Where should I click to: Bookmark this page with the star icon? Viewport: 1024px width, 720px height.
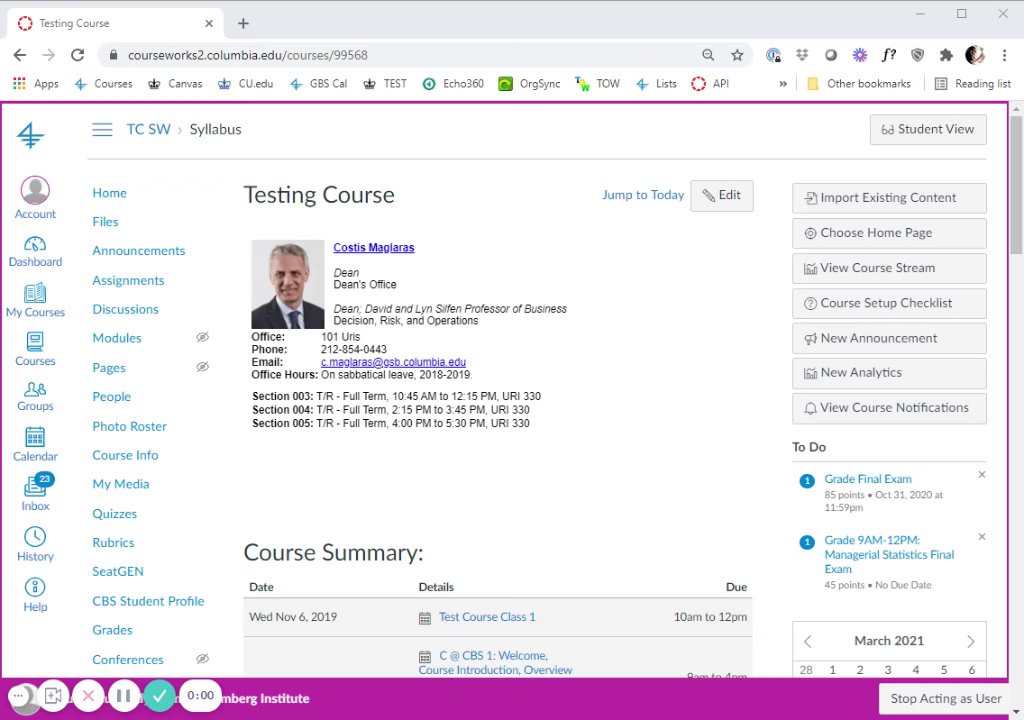tap(737, 55)
